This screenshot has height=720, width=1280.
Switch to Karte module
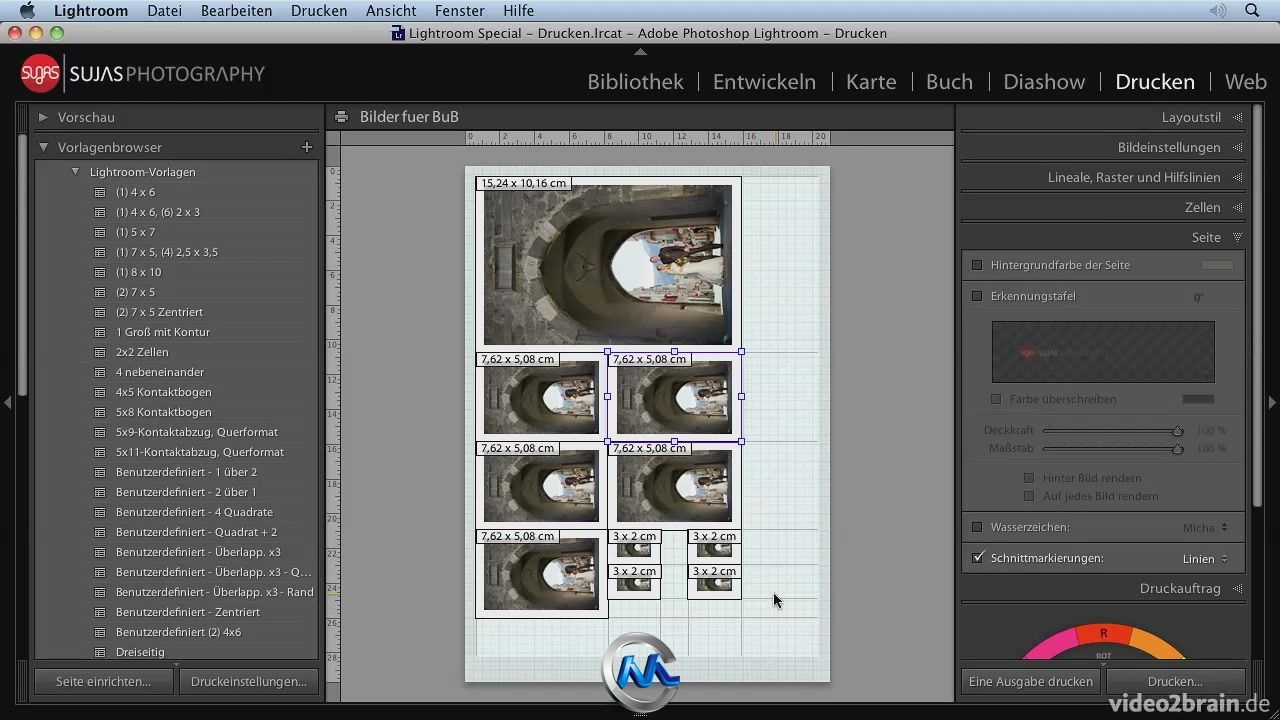(871, 81)
